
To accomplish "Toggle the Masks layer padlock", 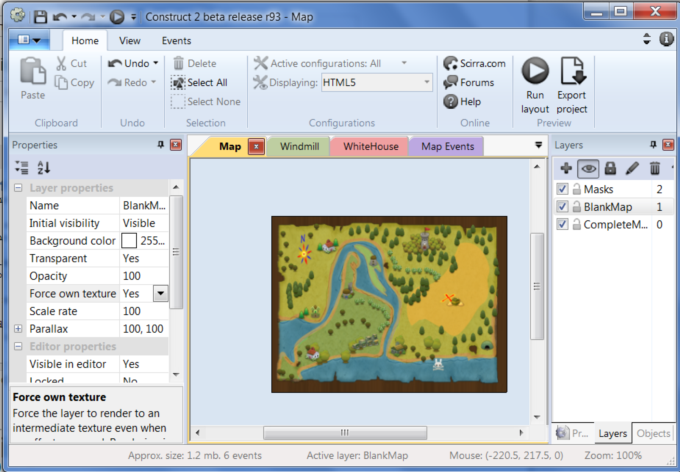I will pyautogui.click(x=576, y=189).
